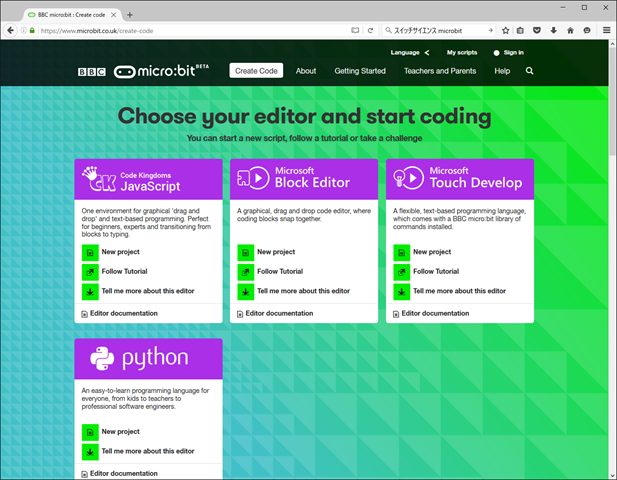617x480 pixels.
Task: Click the site search magnifier icon
Action: coord(529,71)
